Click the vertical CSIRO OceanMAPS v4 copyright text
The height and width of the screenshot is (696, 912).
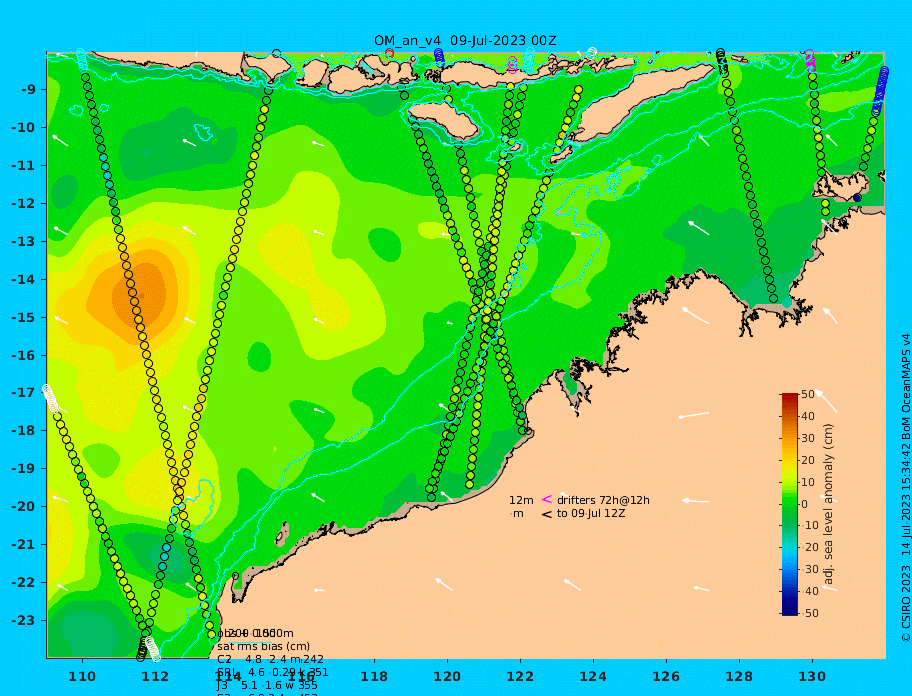(x=906, y=488)
